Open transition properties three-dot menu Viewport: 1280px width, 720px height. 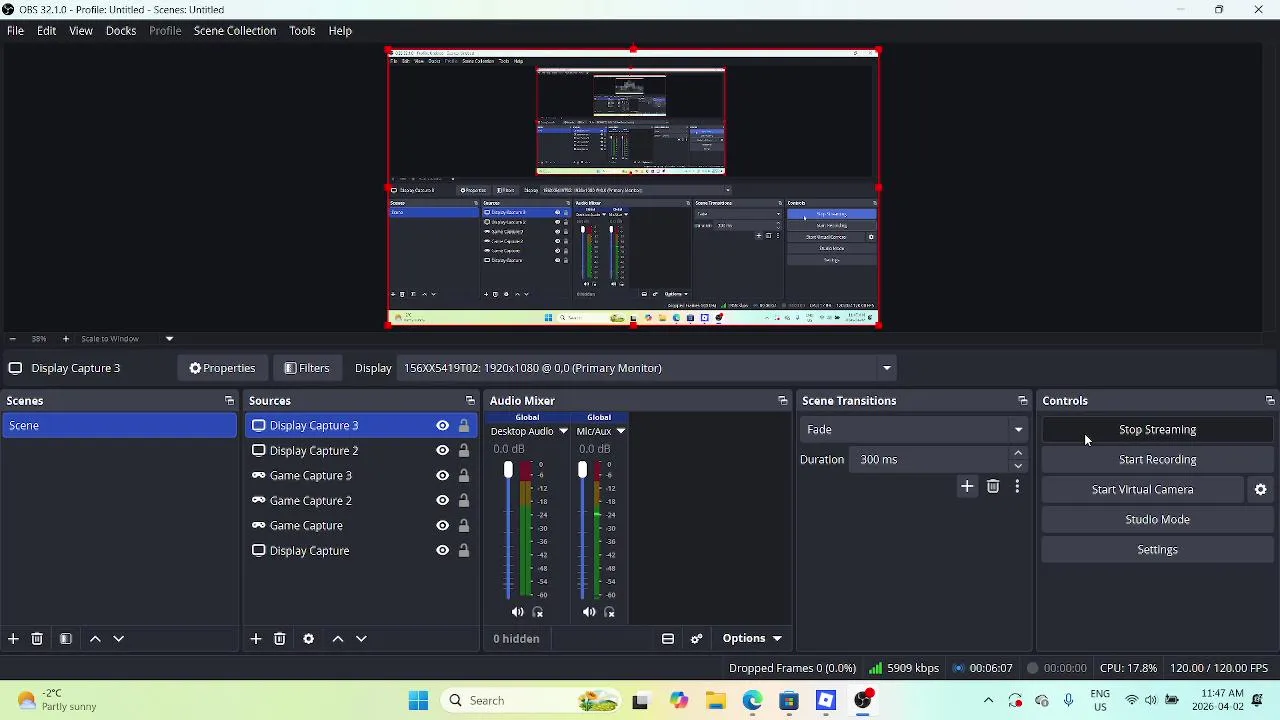coord(1017,487)
